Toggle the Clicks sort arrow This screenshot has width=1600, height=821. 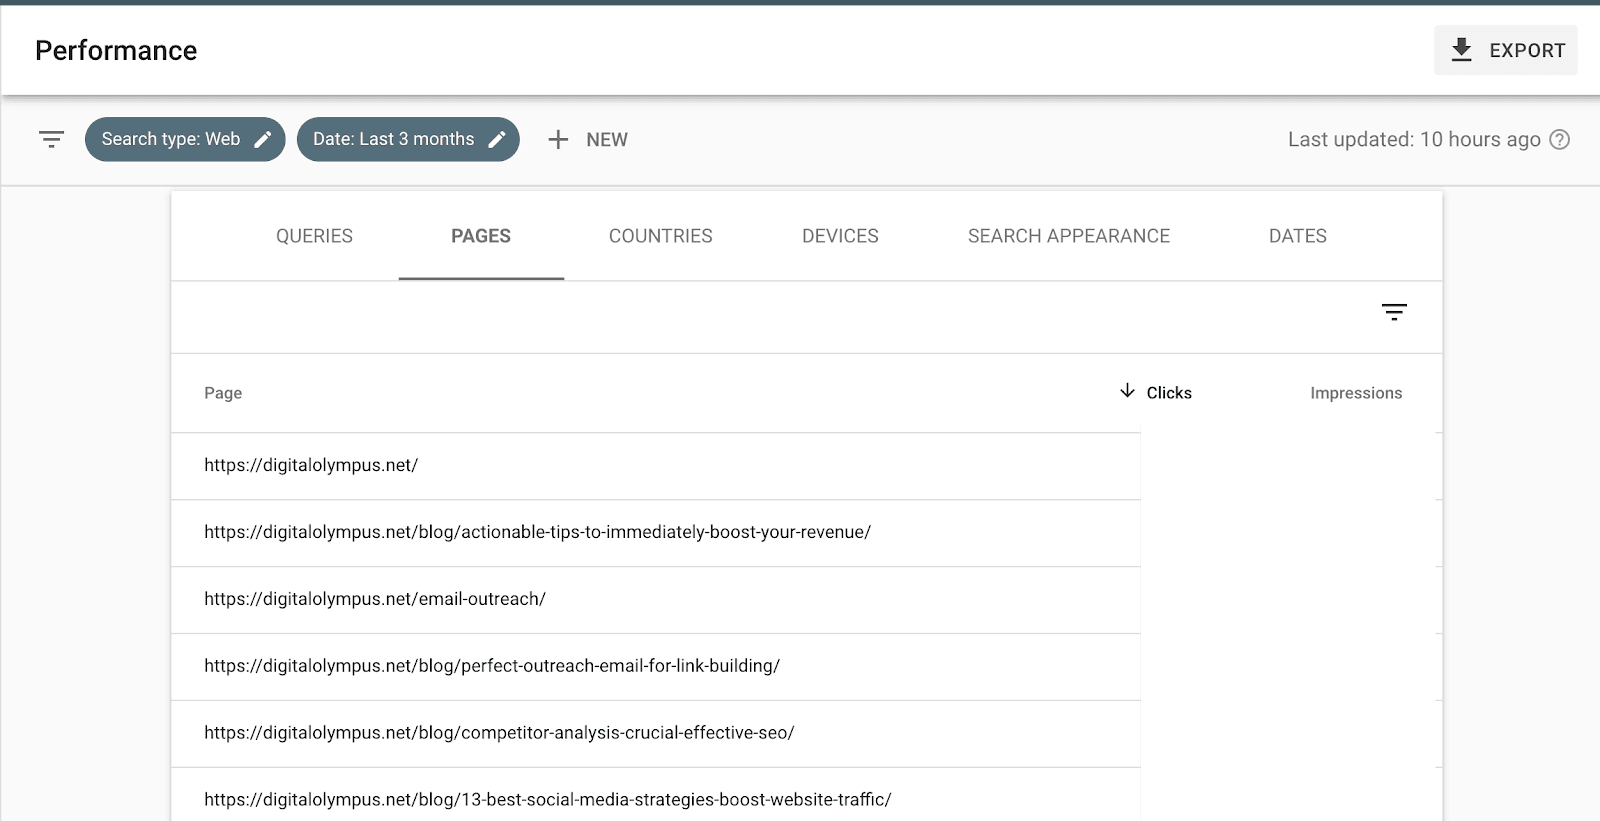click(x=1127, y=391)
